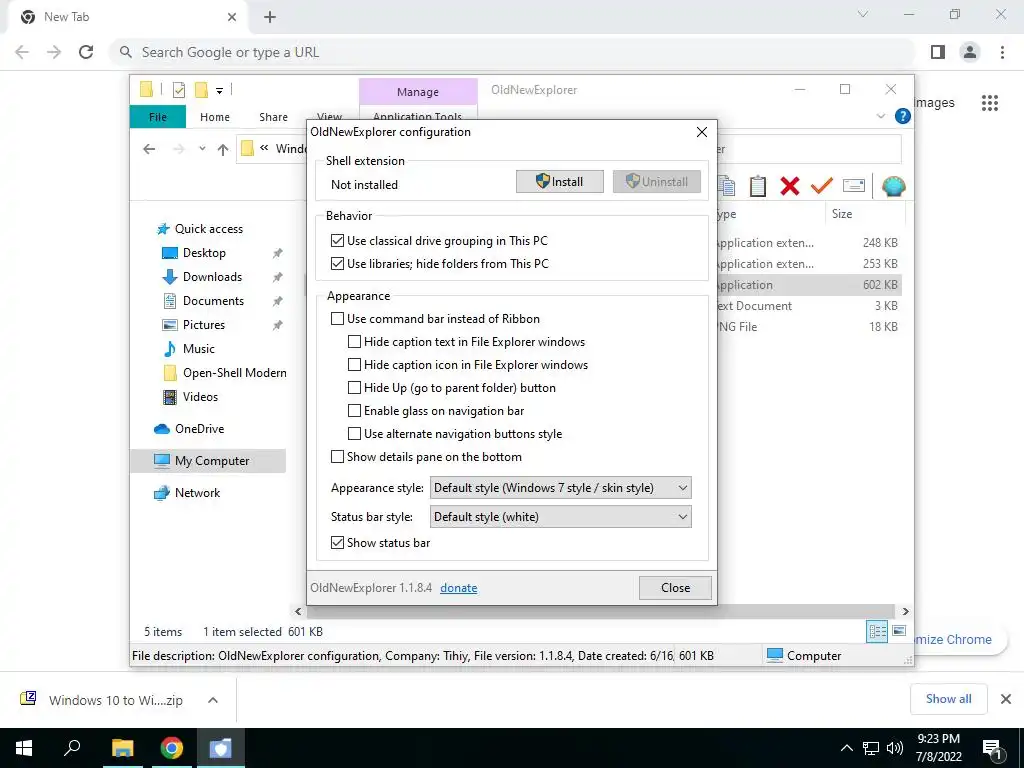Screen dimensions: 1024x768
Task: Click the volume speaker tray icon
Action: (x=895, y=748)
